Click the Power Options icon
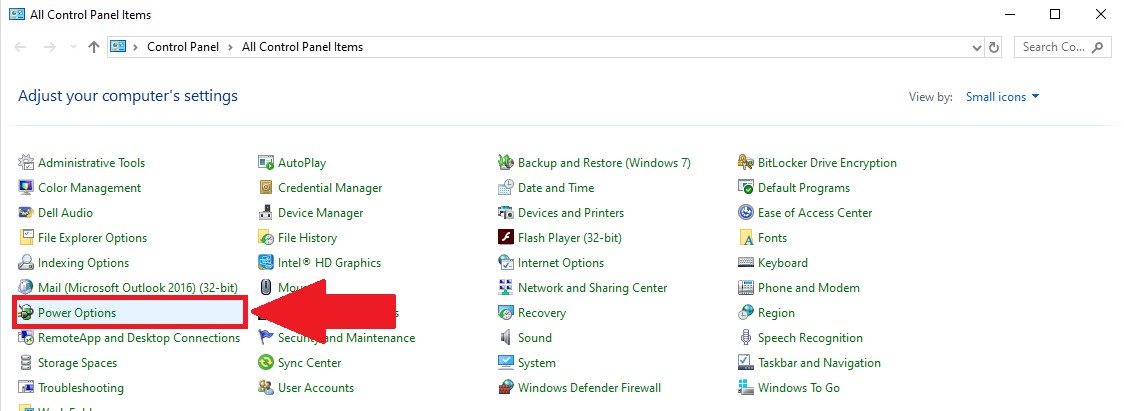Screen dimensions: 1124x411 coord(27,313)
